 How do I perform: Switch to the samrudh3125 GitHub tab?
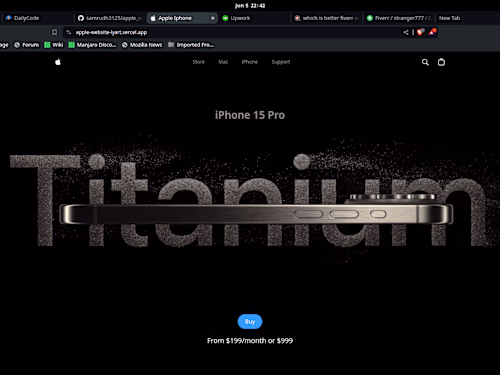tap(110, 18)
